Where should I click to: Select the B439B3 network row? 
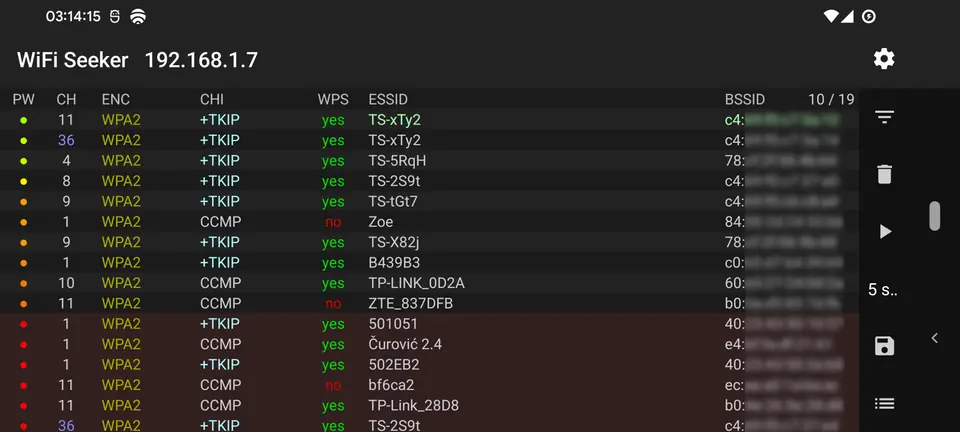[430, 263]
